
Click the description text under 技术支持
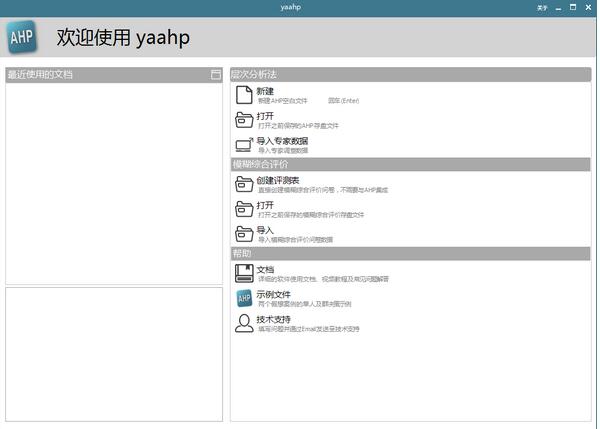pyautogui.click(x=308, y=329)
